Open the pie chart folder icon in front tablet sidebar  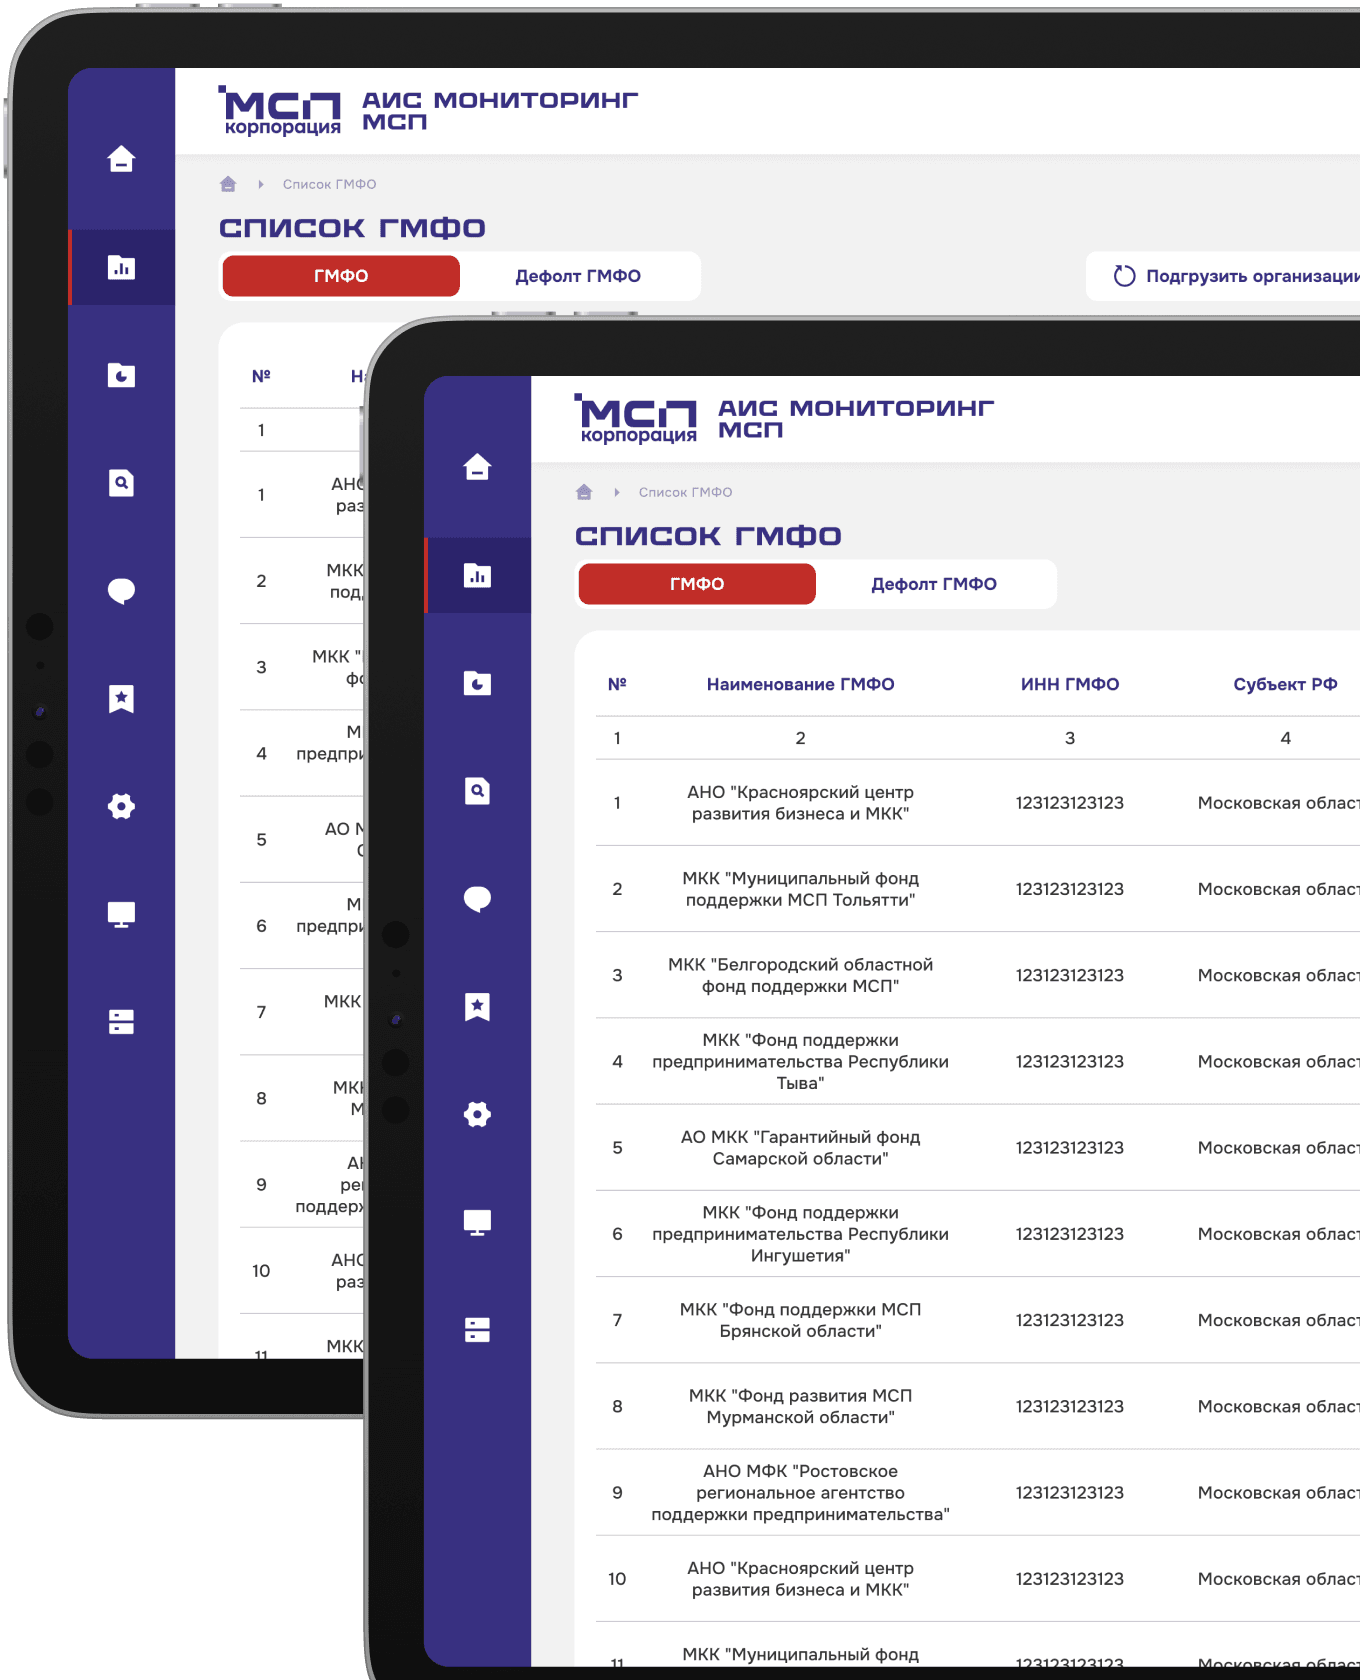477,683
